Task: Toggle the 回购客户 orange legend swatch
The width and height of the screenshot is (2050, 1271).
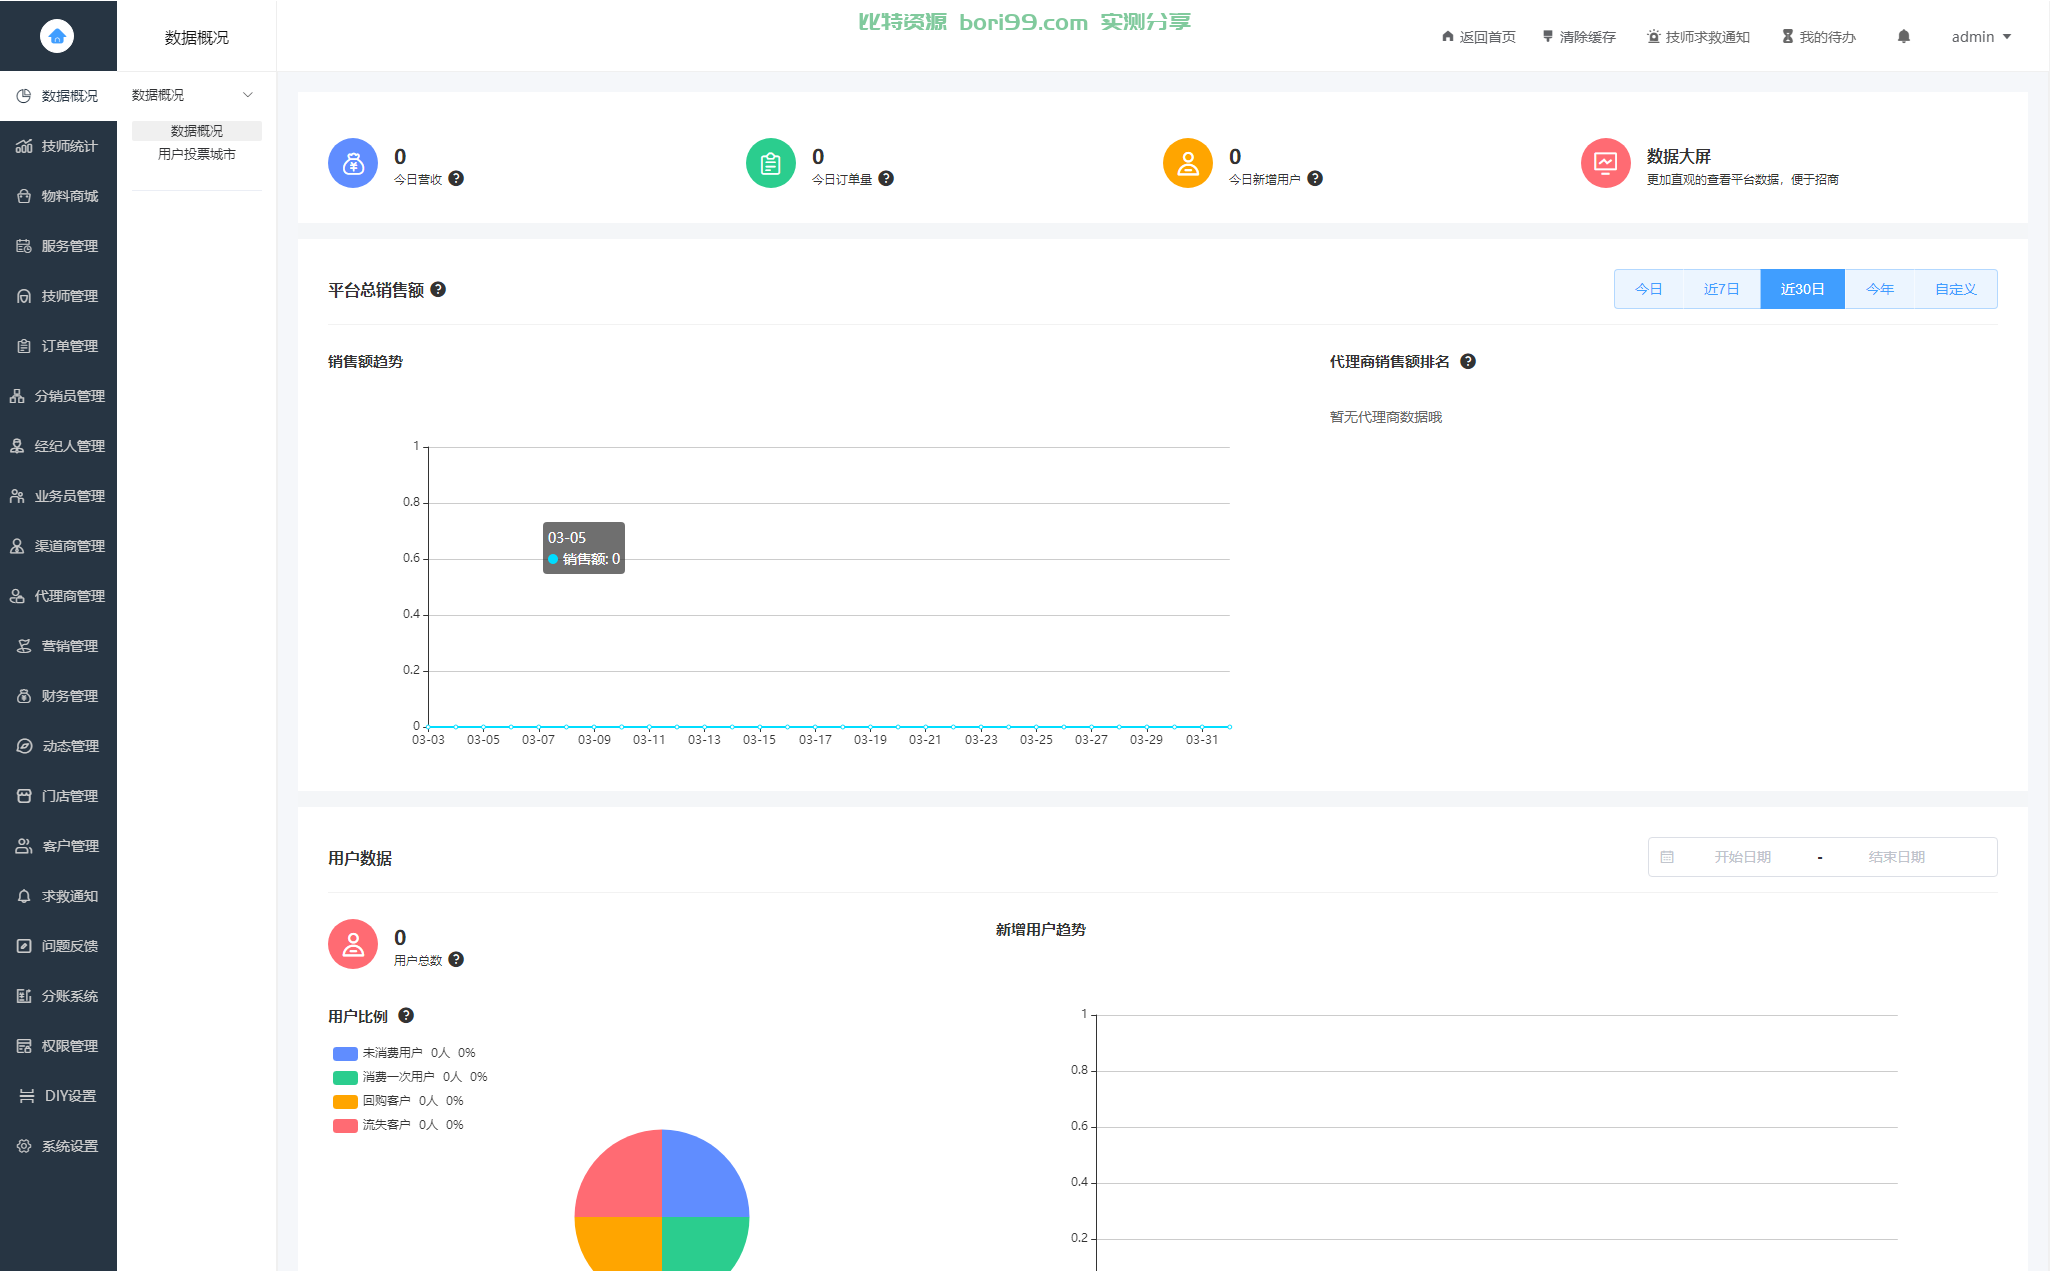Action: [x=345, y=1101]
